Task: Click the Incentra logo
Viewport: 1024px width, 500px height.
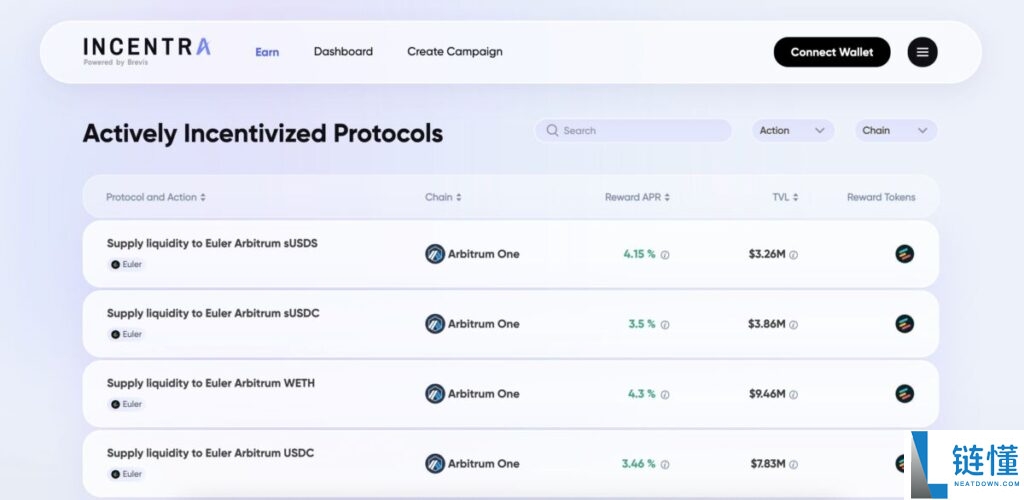Action: point(147,50)
